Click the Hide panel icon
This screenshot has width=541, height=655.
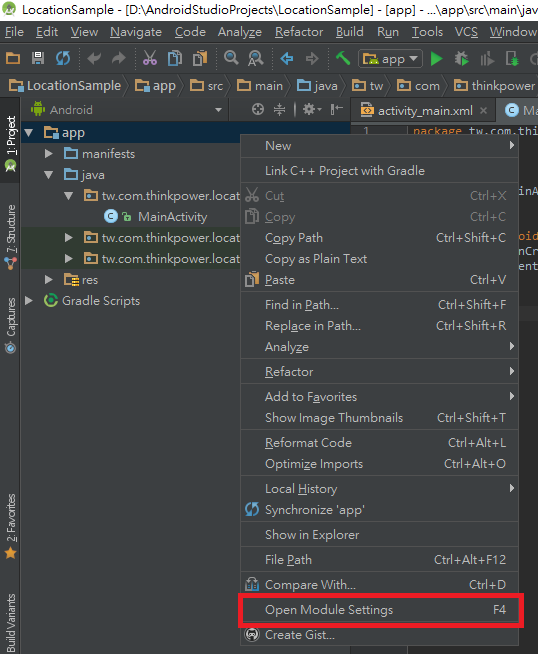click(336, 110)
